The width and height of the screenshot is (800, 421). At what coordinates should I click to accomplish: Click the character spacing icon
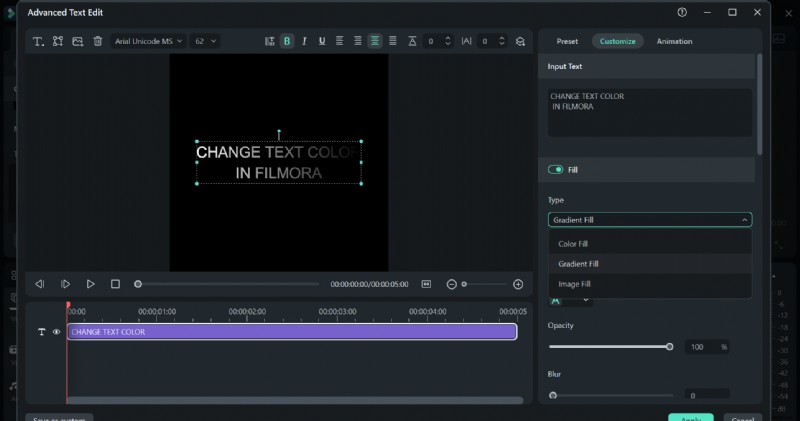pos(466,41)
